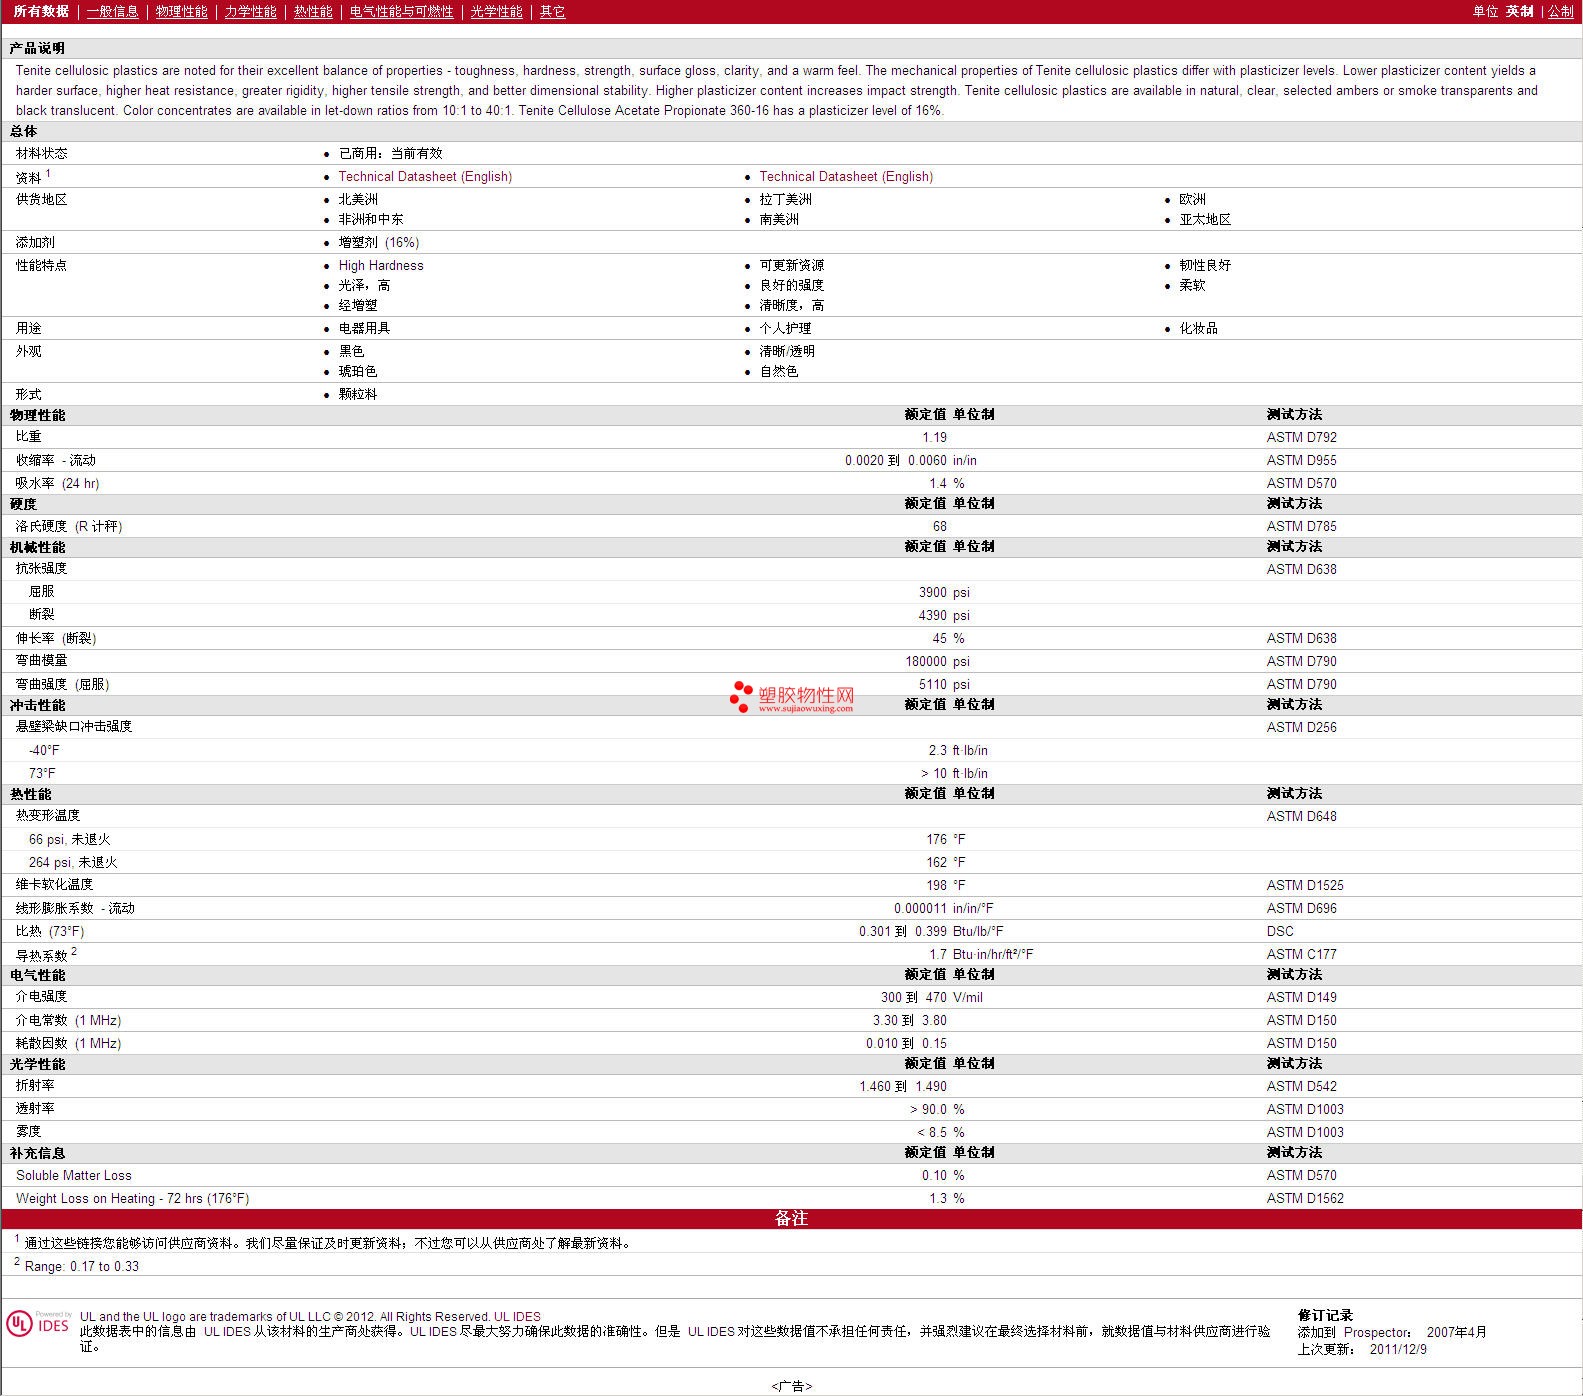
Task: Click the 断裂 tensile value 4390
Action: (x=932, y=615)
